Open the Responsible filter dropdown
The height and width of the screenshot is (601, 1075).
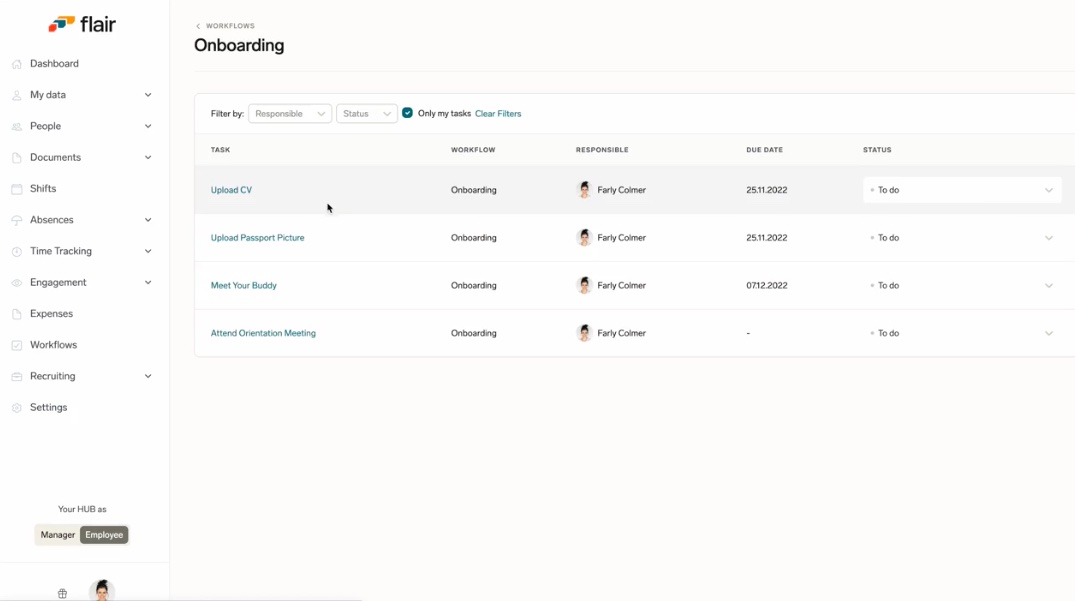290,114
